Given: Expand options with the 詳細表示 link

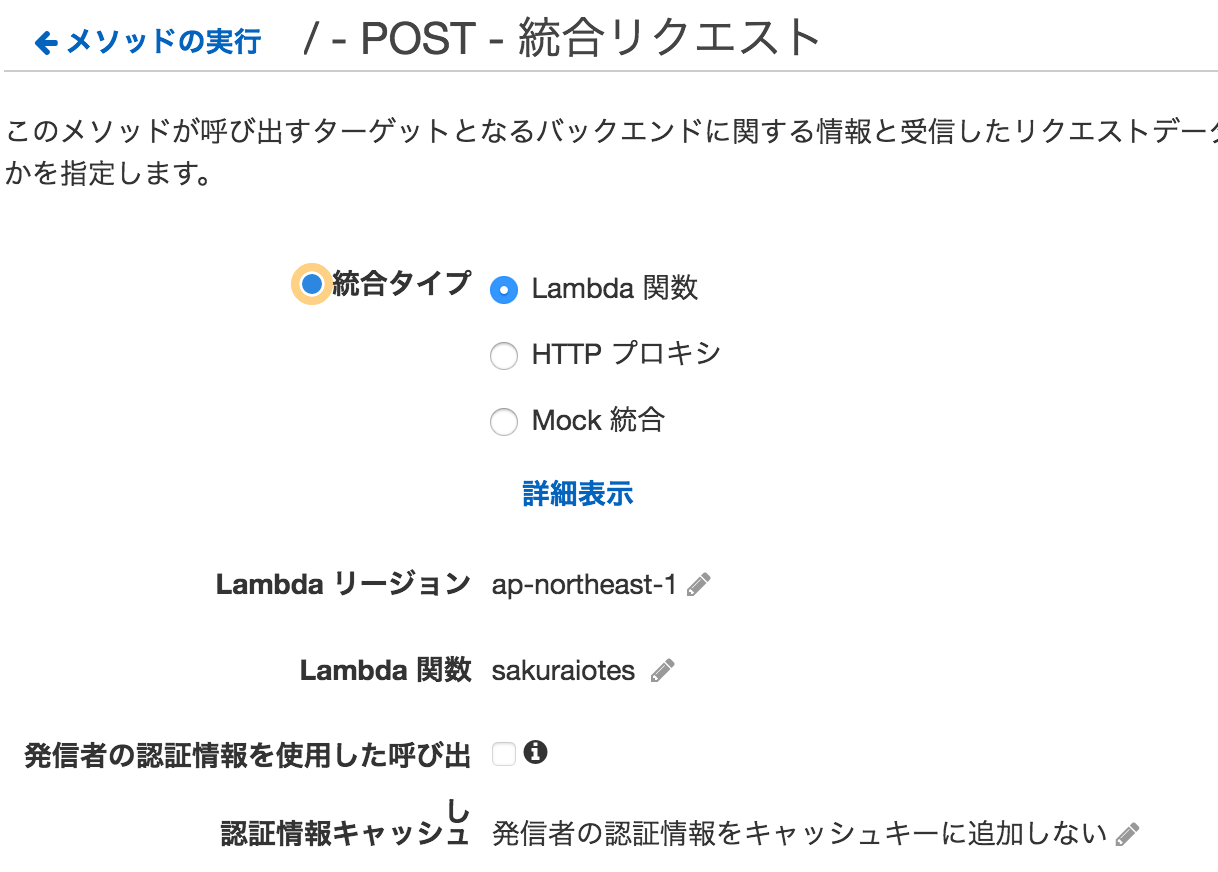Looking at the screenshot, I should pos(577,494).
